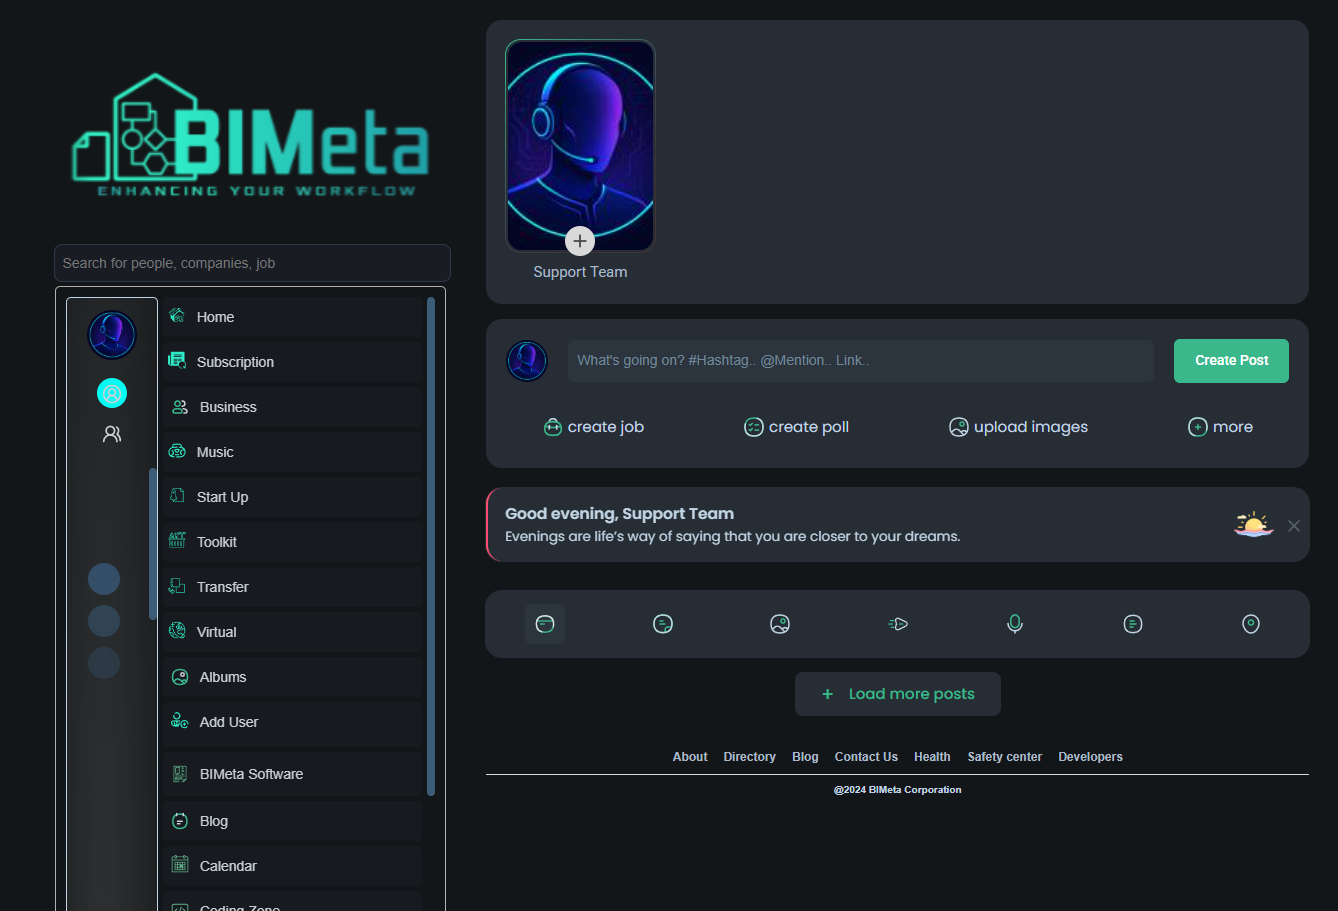The image size is (1338, 911).
Task: Click the create poll option
Action: (796, 427)
